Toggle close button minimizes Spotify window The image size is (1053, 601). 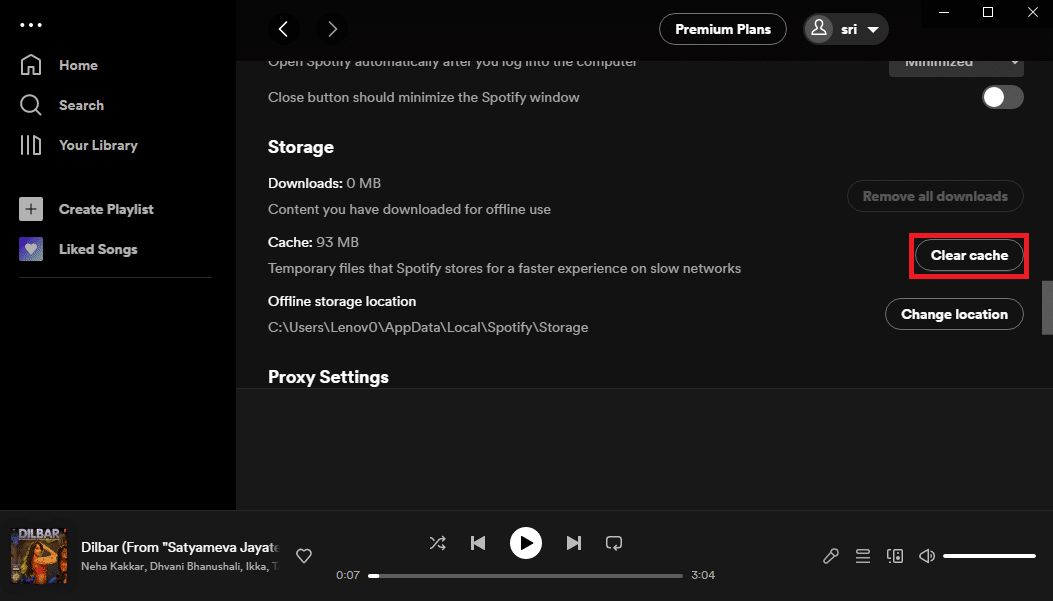(x=1003, y=97)
